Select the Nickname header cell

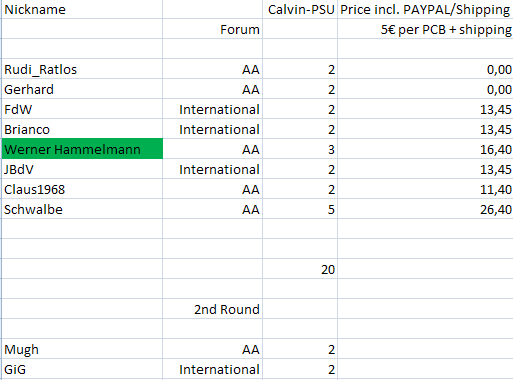click(x=82, y=9)
